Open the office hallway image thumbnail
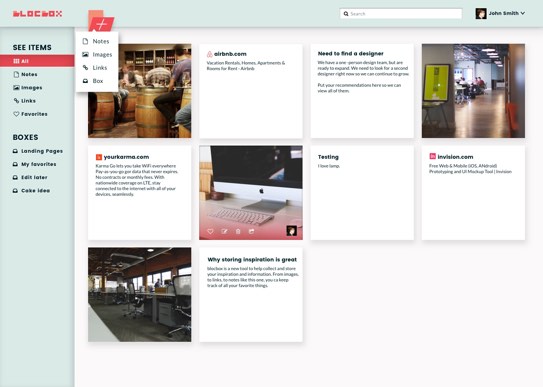The width and height of the screenshot is (543, 387). (473, 91)
